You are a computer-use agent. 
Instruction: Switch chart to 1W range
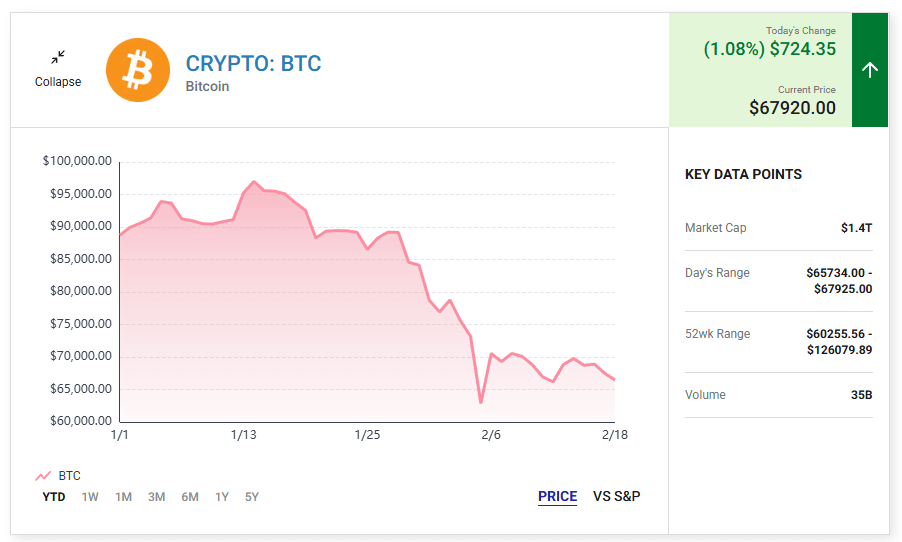(x=90, y=497)
